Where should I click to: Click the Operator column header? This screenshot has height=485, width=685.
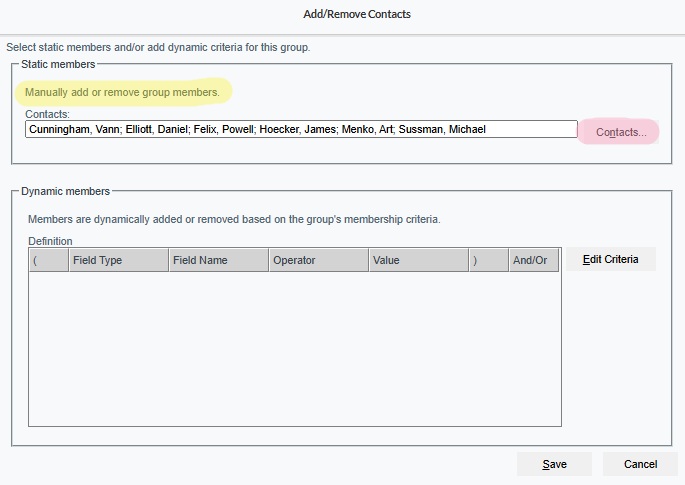(x=318, y=260)
